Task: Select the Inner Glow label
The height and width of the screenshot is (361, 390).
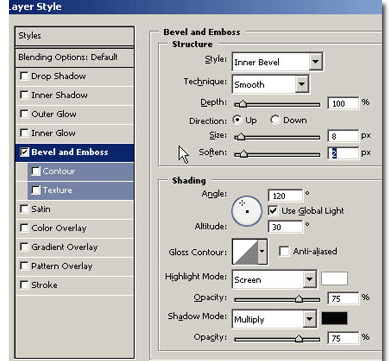Action: coord(53,133)
